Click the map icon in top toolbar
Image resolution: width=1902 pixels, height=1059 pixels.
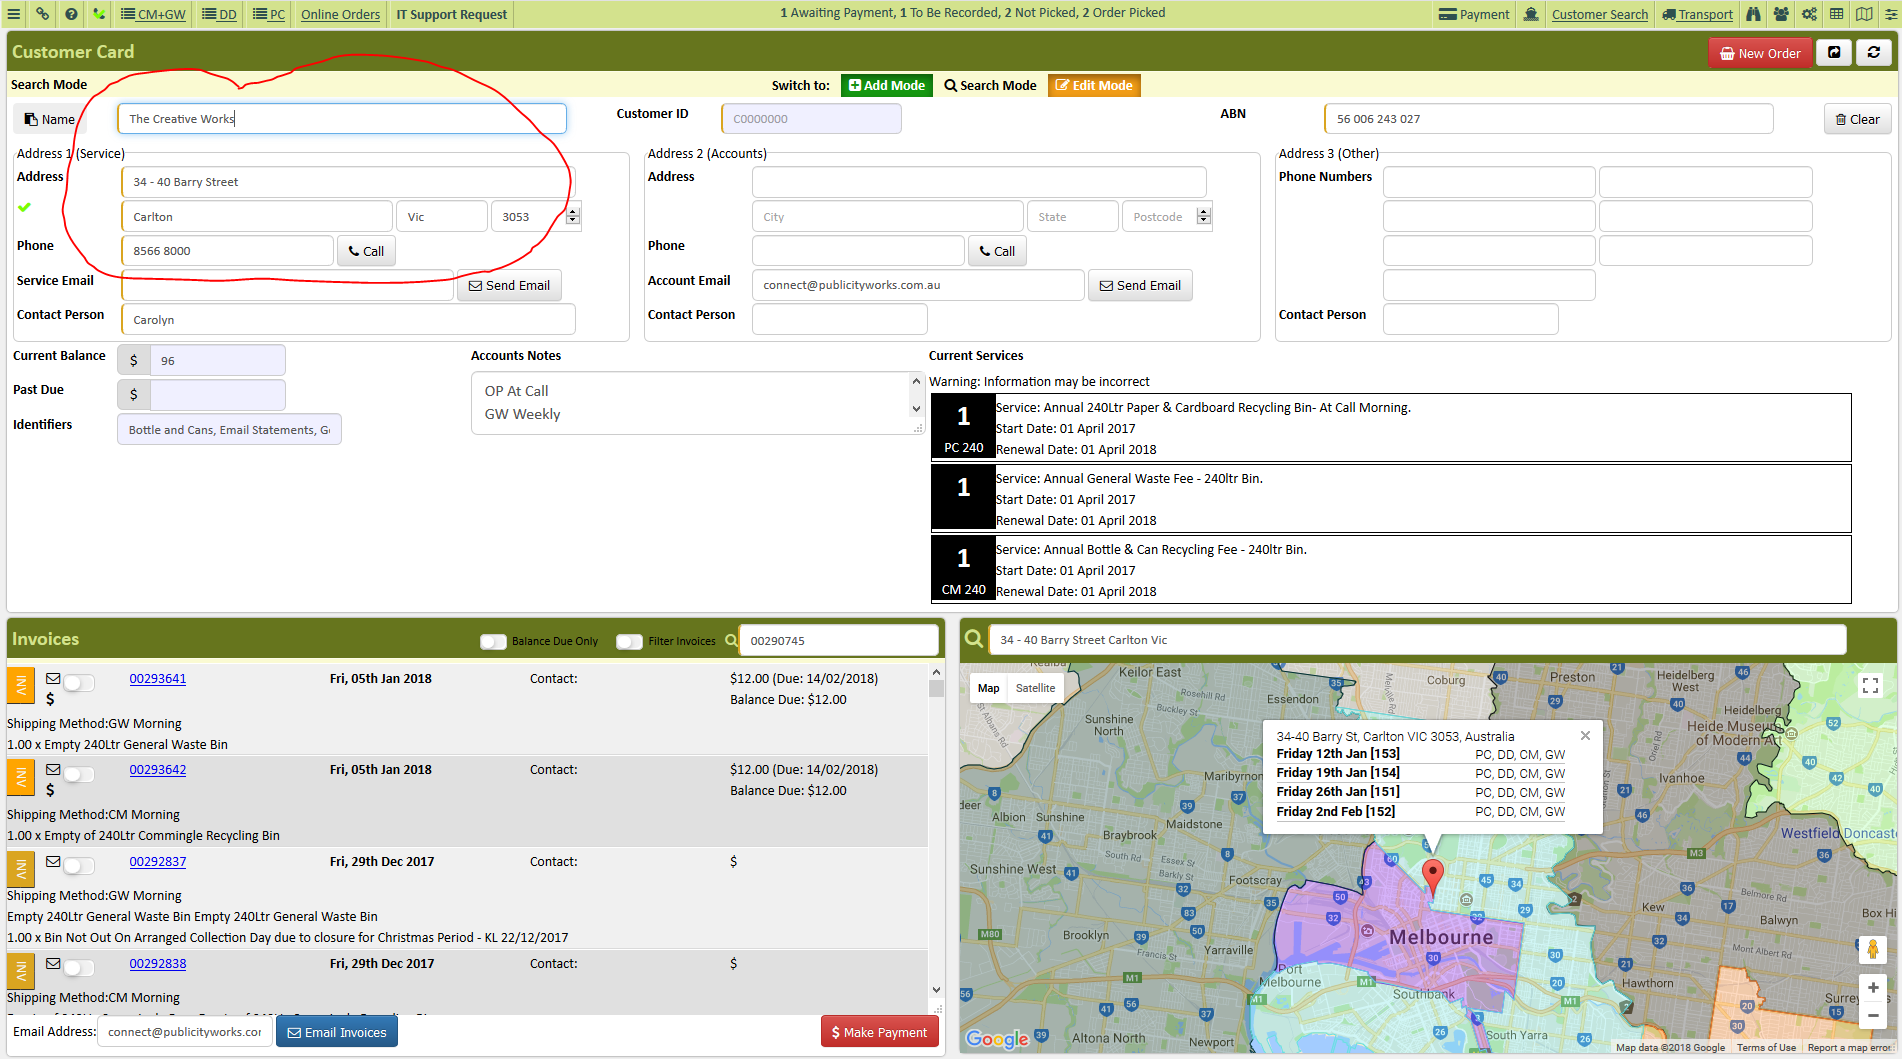[x=1864, y=14]
